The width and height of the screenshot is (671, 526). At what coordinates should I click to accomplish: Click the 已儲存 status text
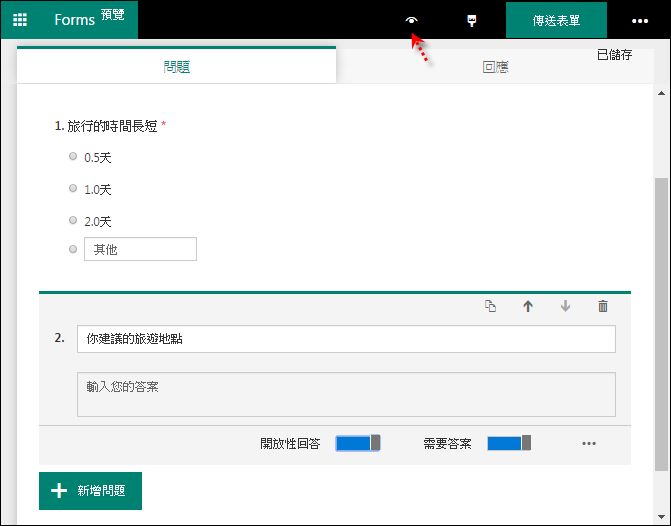pos(615,55)
